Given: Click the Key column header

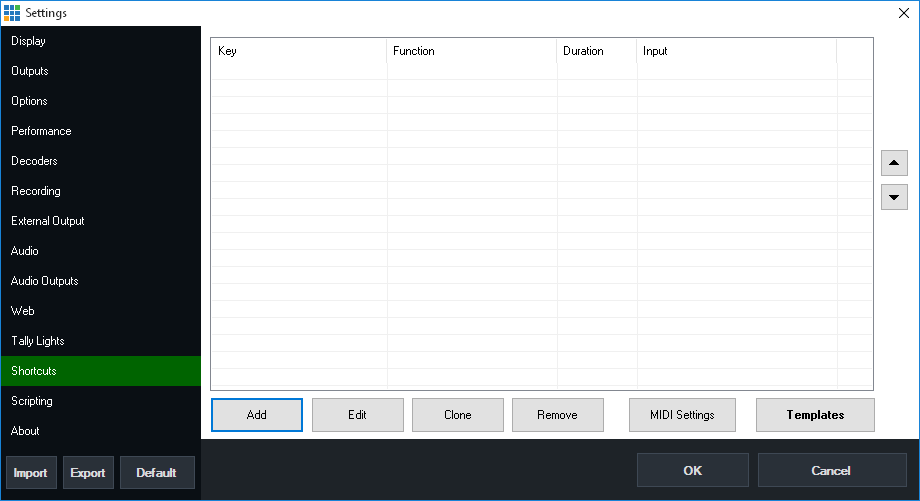Looking at the screenshot, I should coord(298,51).
